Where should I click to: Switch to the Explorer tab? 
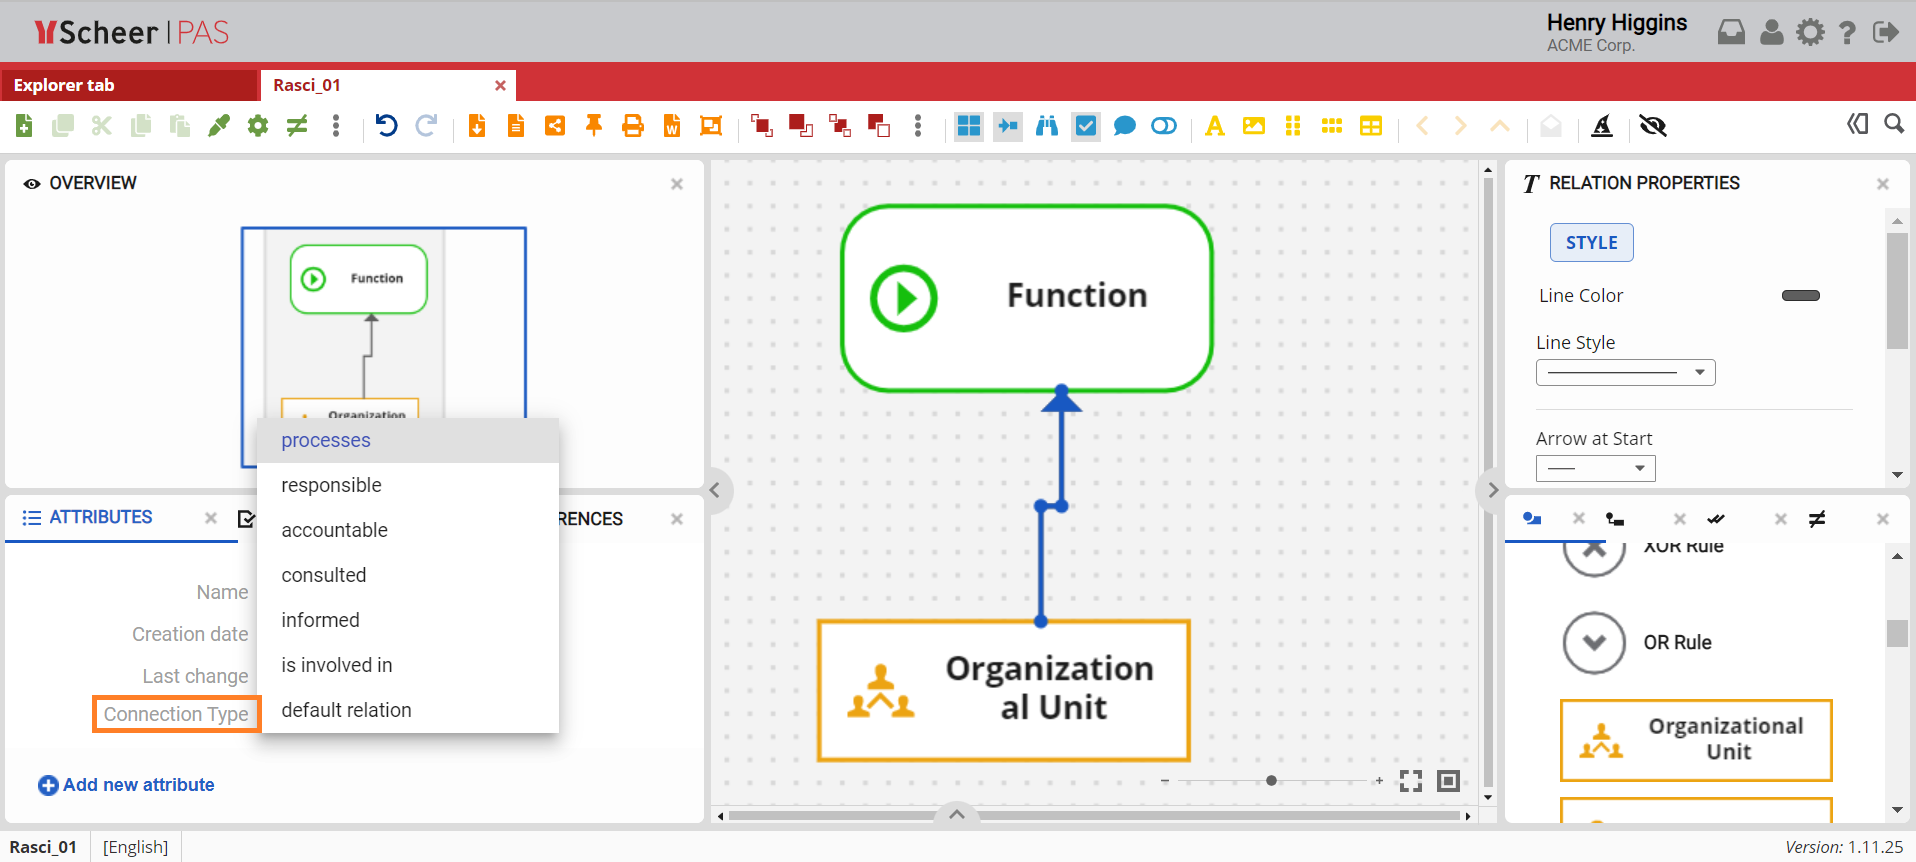[129, 85]
